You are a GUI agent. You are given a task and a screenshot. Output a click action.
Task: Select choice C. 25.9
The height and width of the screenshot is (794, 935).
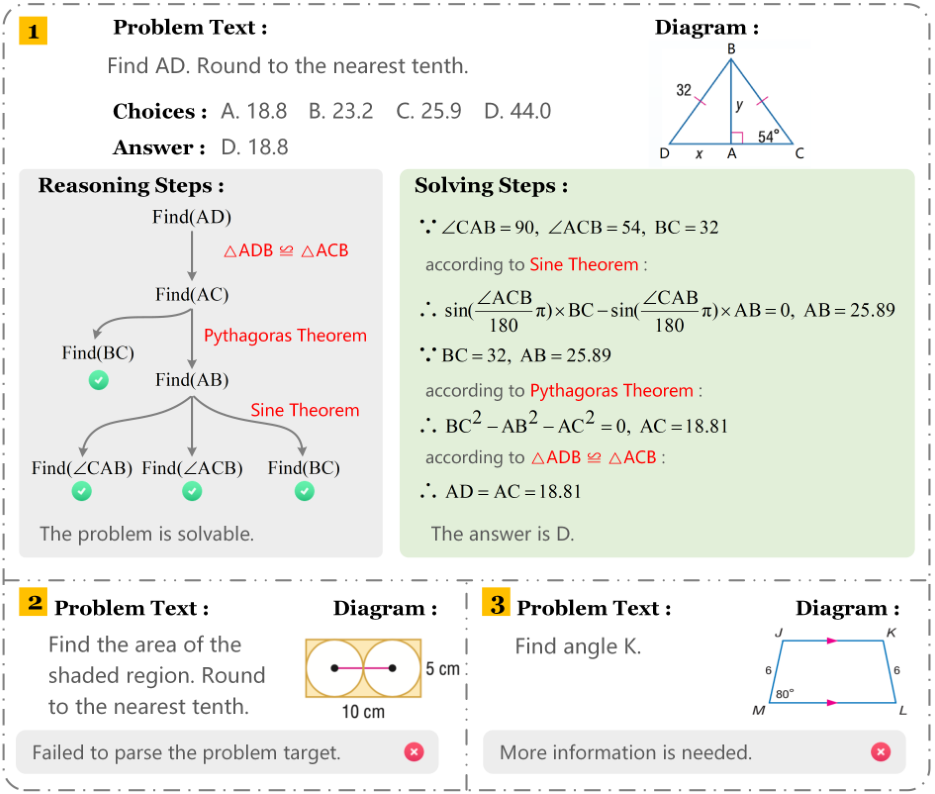coord(429,111)
